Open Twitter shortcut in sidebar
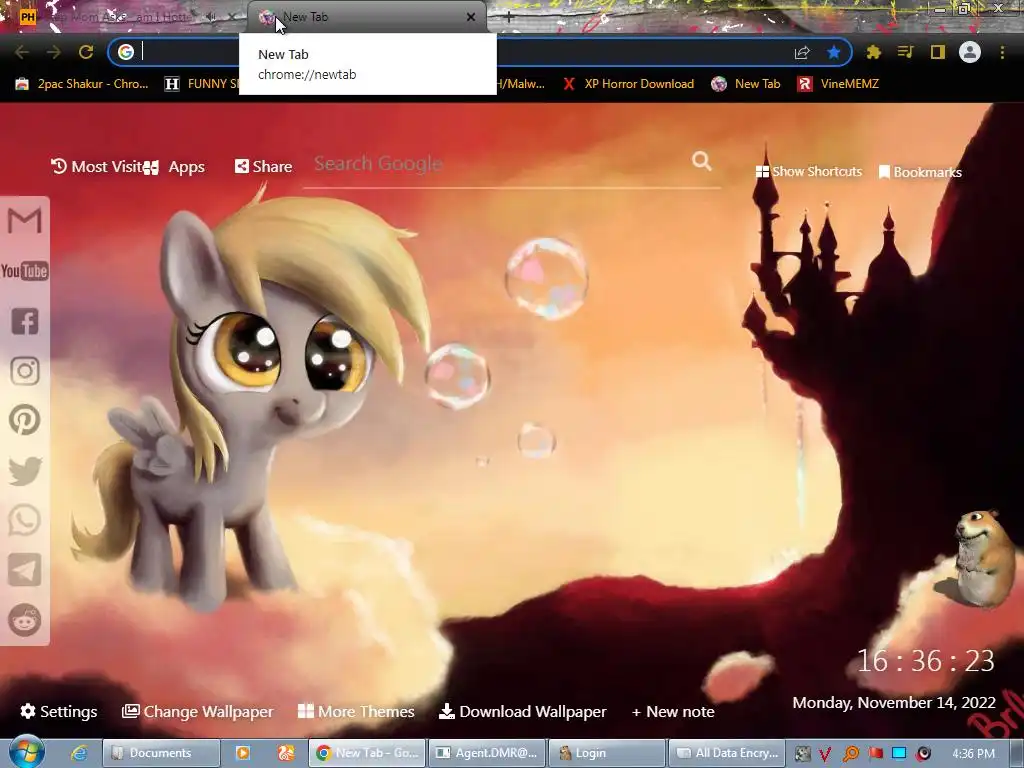Image resolution: width=1024 pixels, height=768 pixels. (x=25, y=471)
